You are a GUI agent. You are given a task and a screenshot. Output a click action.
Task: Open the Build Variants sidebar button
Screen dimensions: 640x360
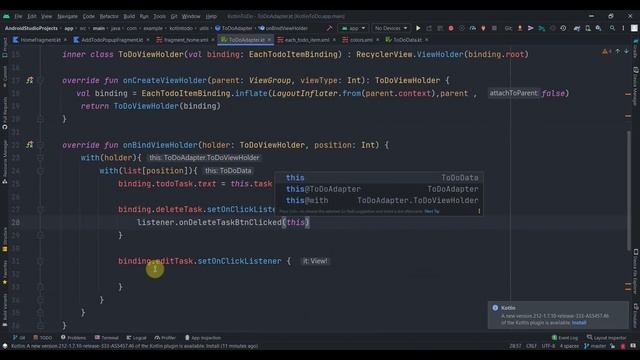[x=4, y=310]
